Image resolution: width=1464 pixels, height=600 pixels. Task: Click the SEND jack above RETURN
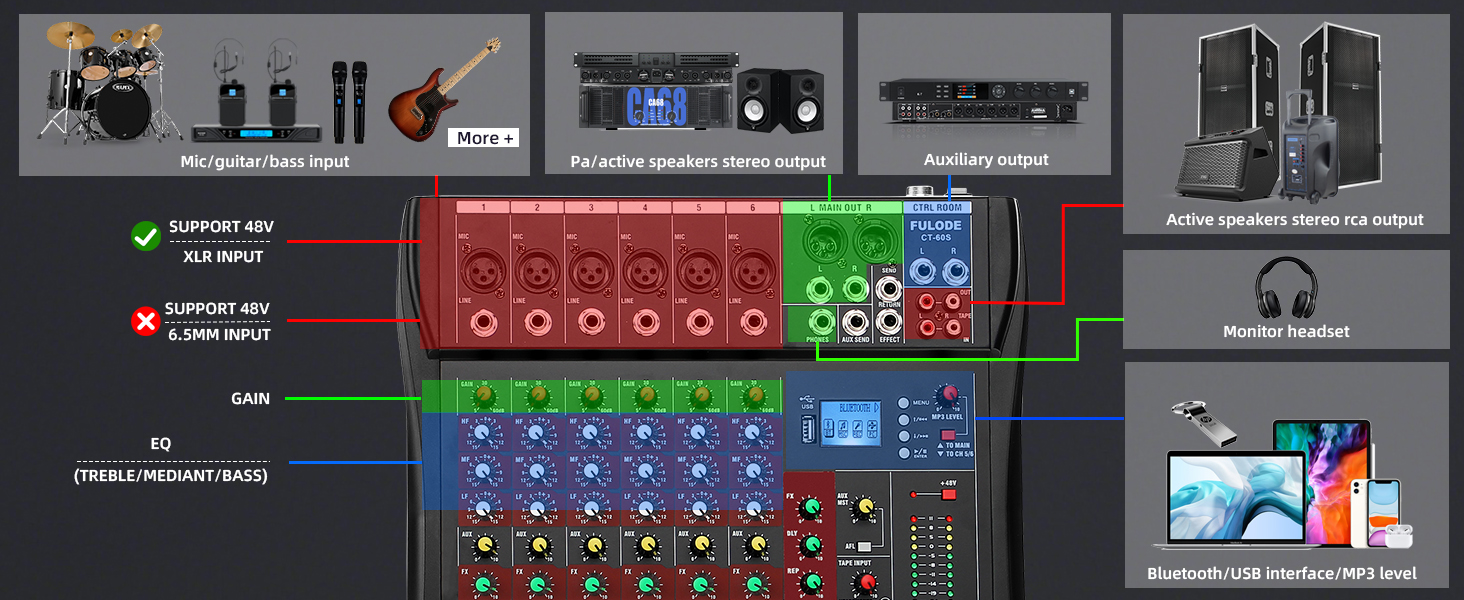(x=889, y=290)
